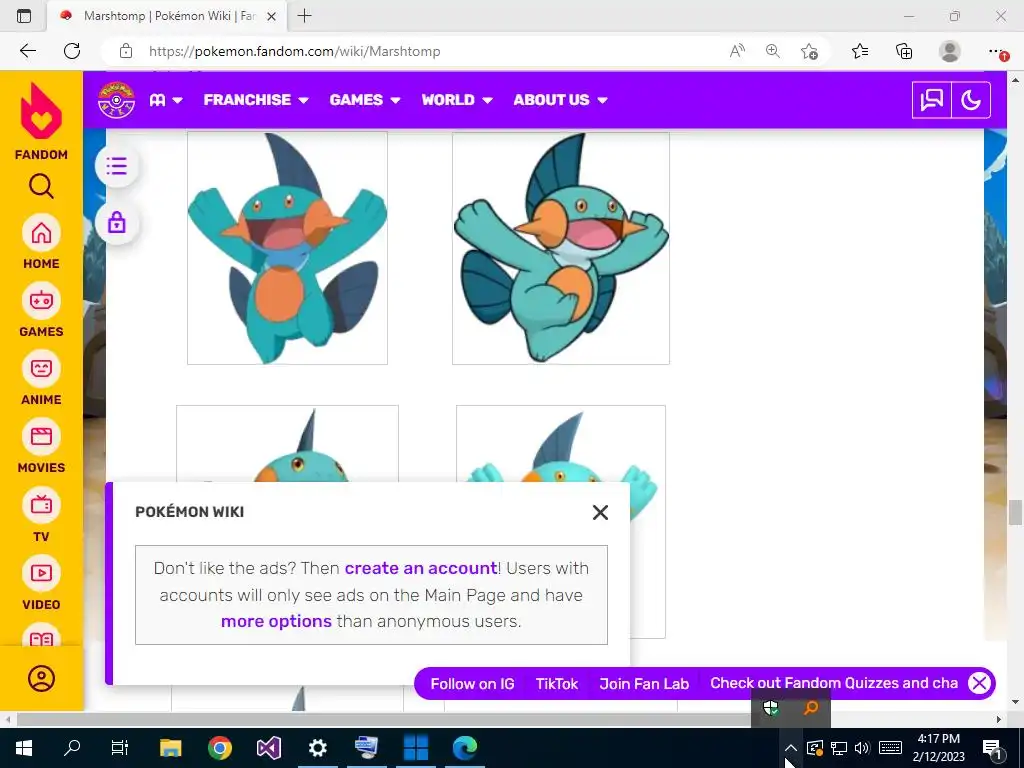Open the wiki discussions icon
Image resolution: width=1024 pixels, height=768 pixels.
931,100
